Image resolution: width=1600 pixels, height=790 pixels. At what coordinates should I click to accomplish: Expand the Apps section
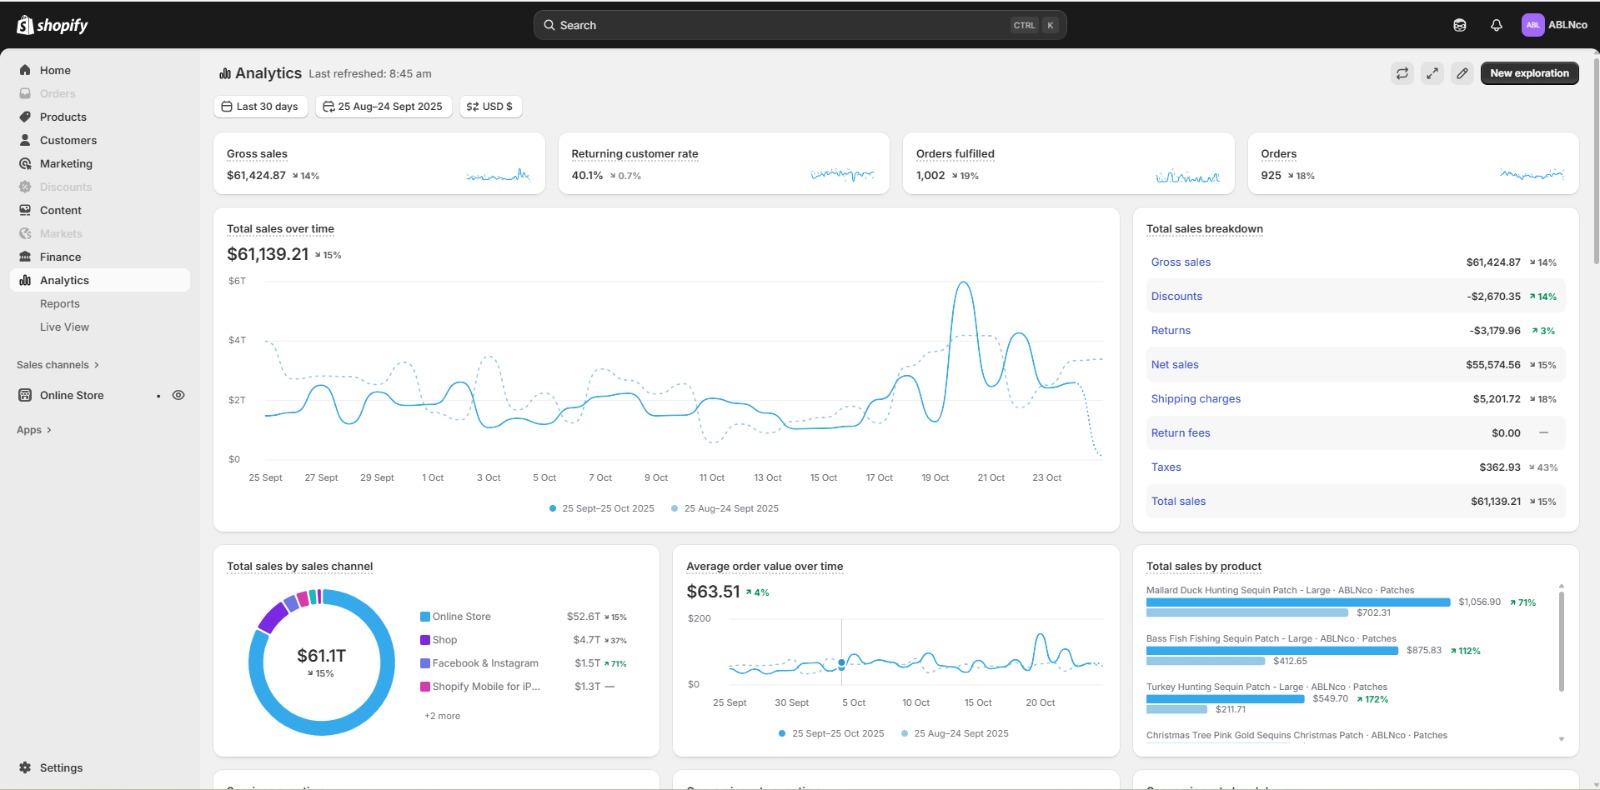click(34, 430)
